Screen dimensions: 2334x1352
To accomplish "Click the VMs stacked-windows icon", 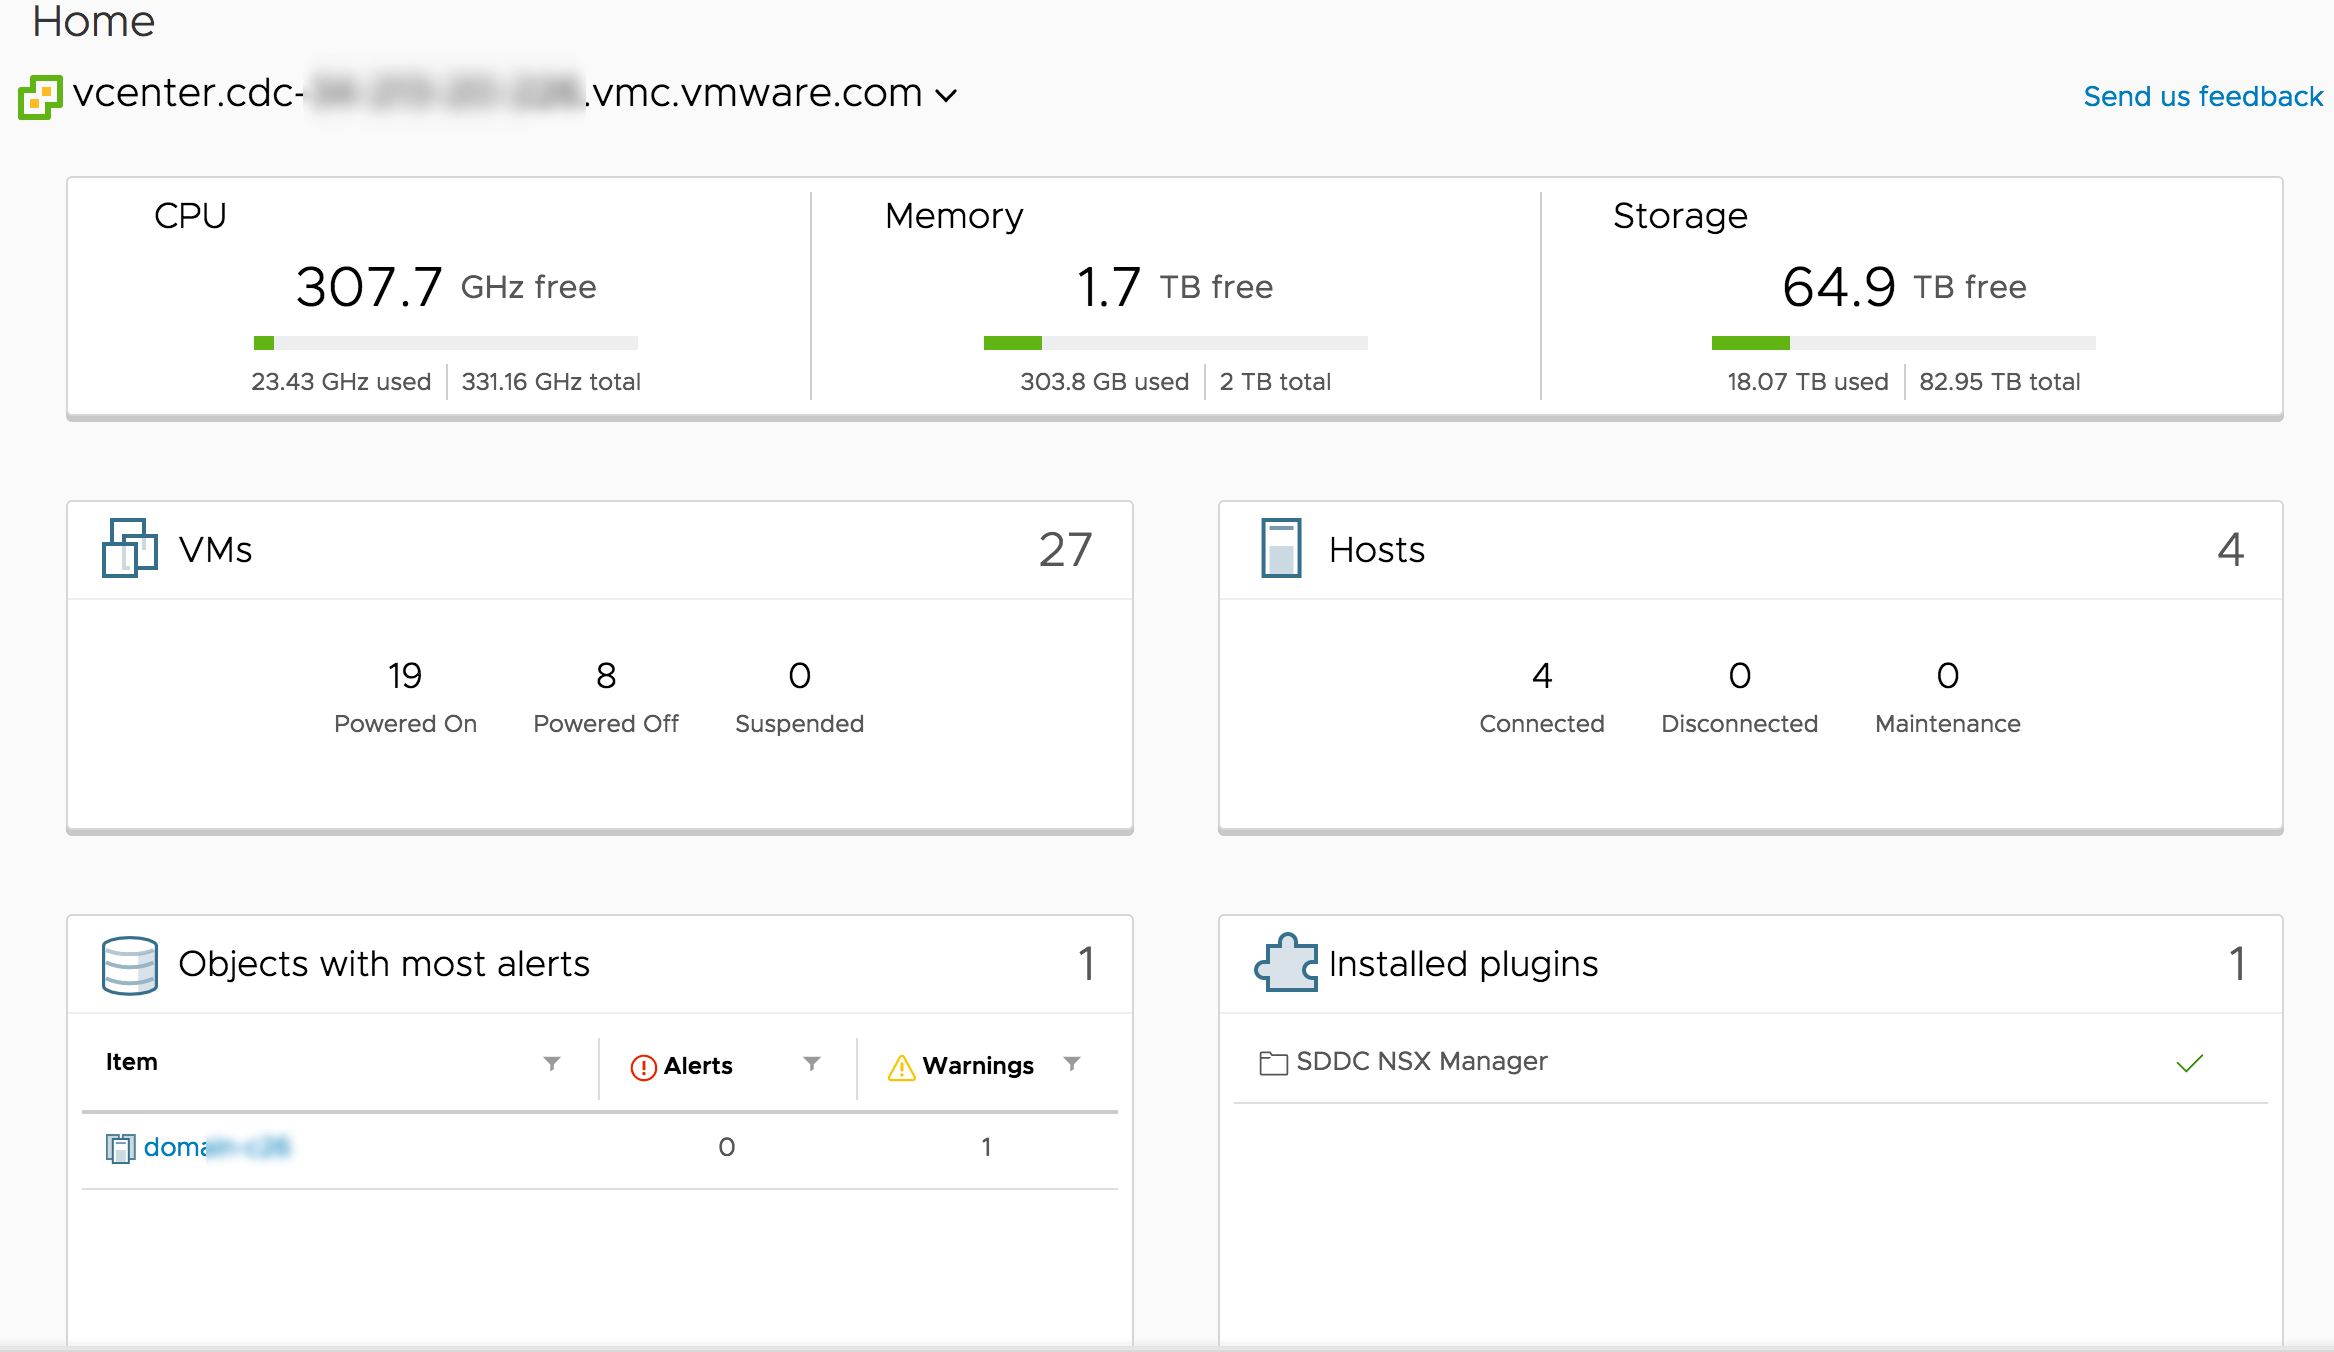I will tap(130, 548).
